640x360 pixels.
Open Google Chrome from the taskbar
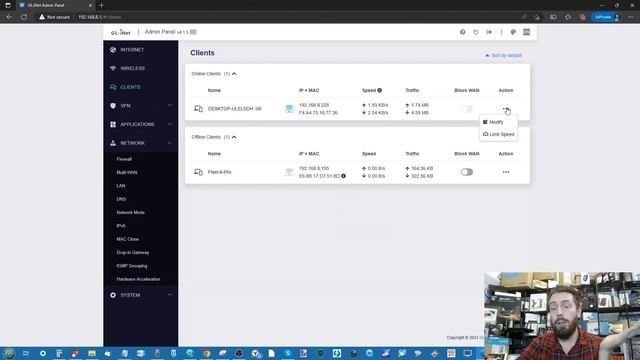[x=207, y=353]
